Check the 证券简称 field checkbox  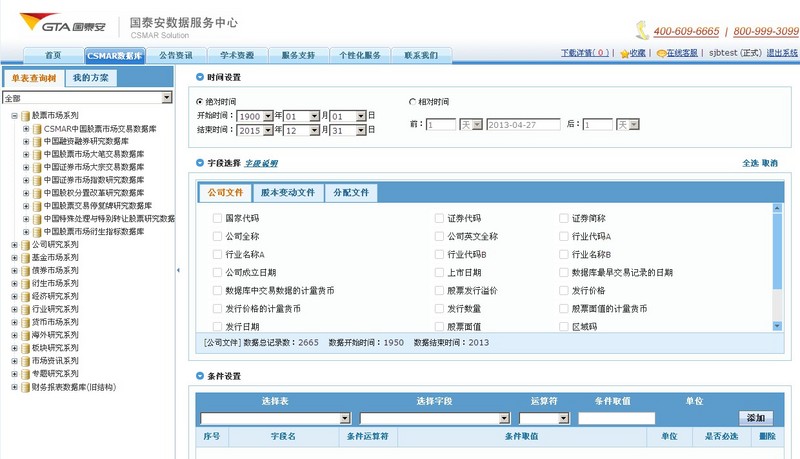(x=564, y=218)
